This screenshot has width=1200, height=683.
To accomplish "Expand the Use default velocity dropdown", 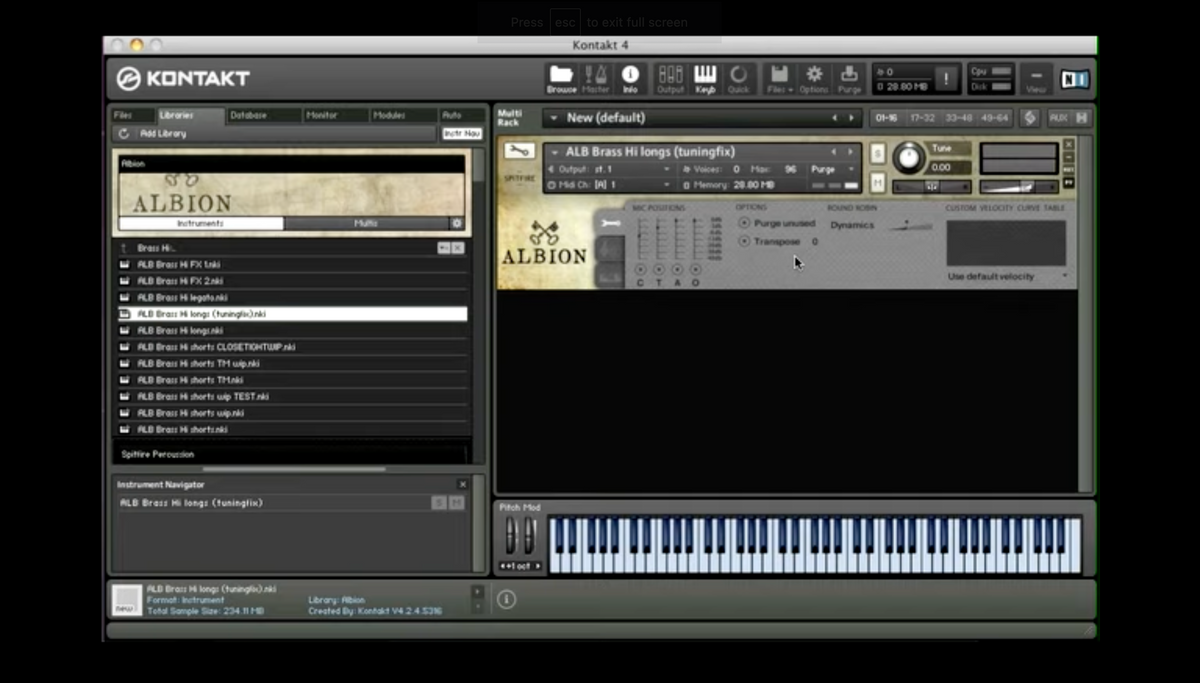I will 1005,276.
